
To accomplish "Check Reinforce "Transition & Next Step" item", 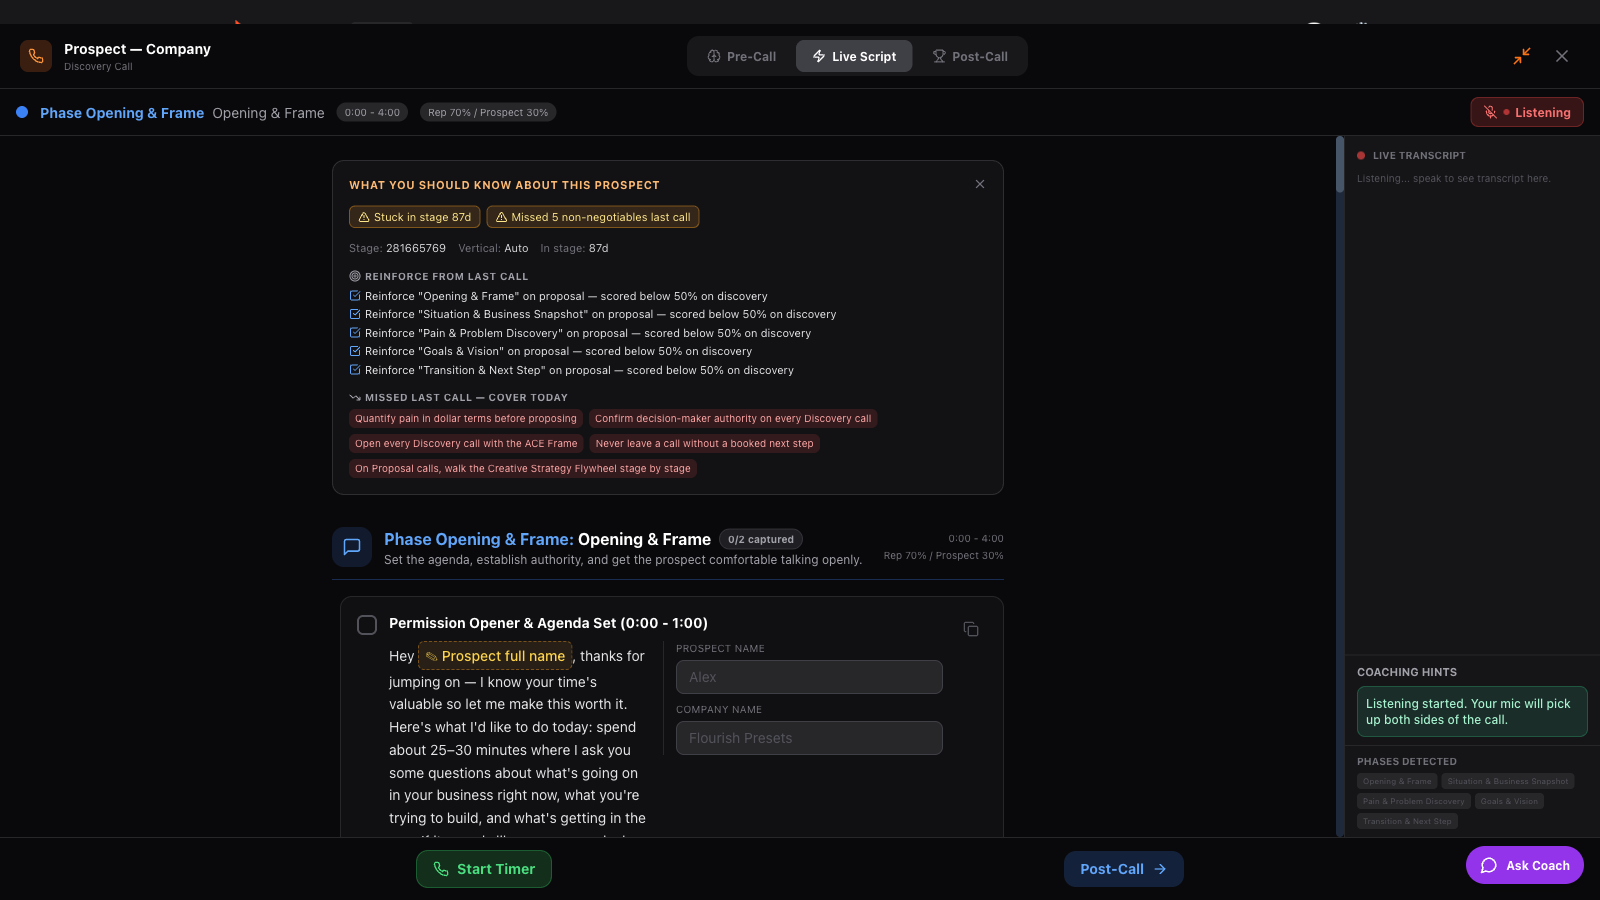I will 355,370.
